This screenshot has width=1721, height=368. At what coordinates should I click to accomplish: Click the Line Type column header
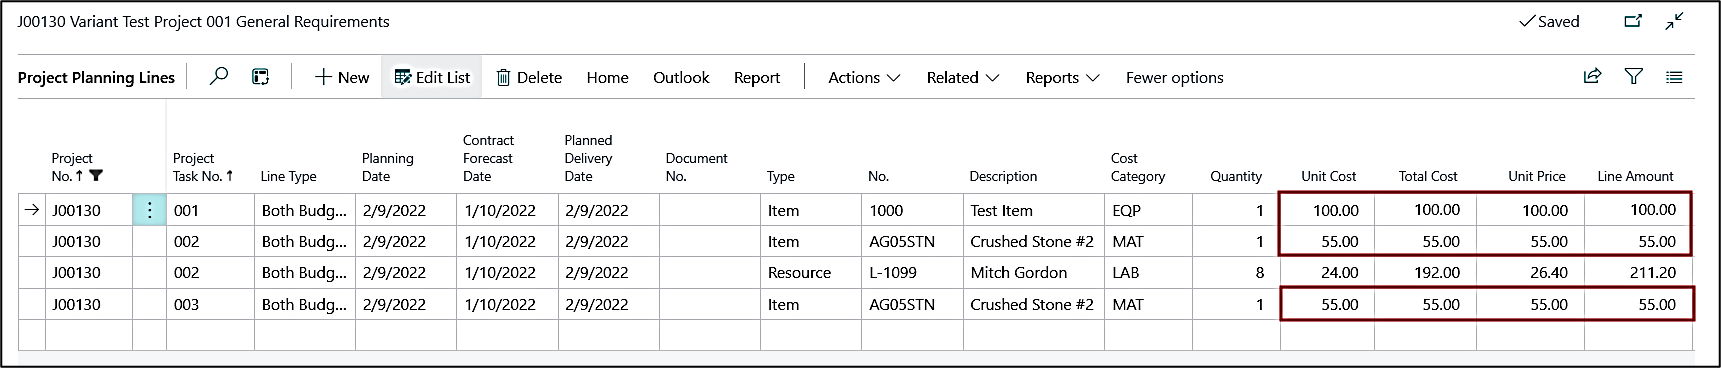click(288, 176)
